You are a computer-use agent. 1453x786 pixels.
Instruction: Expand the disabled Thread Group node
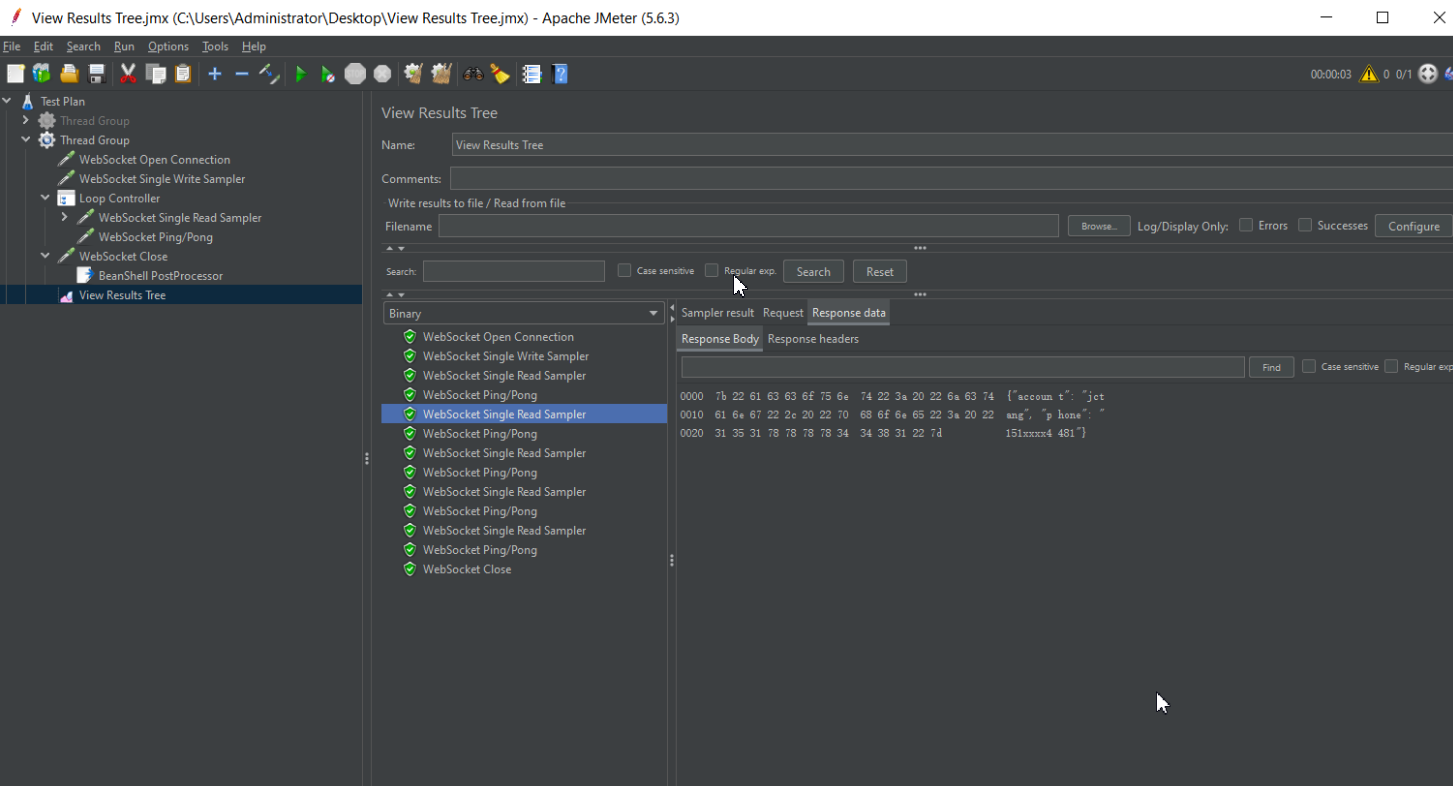point(26,120)
